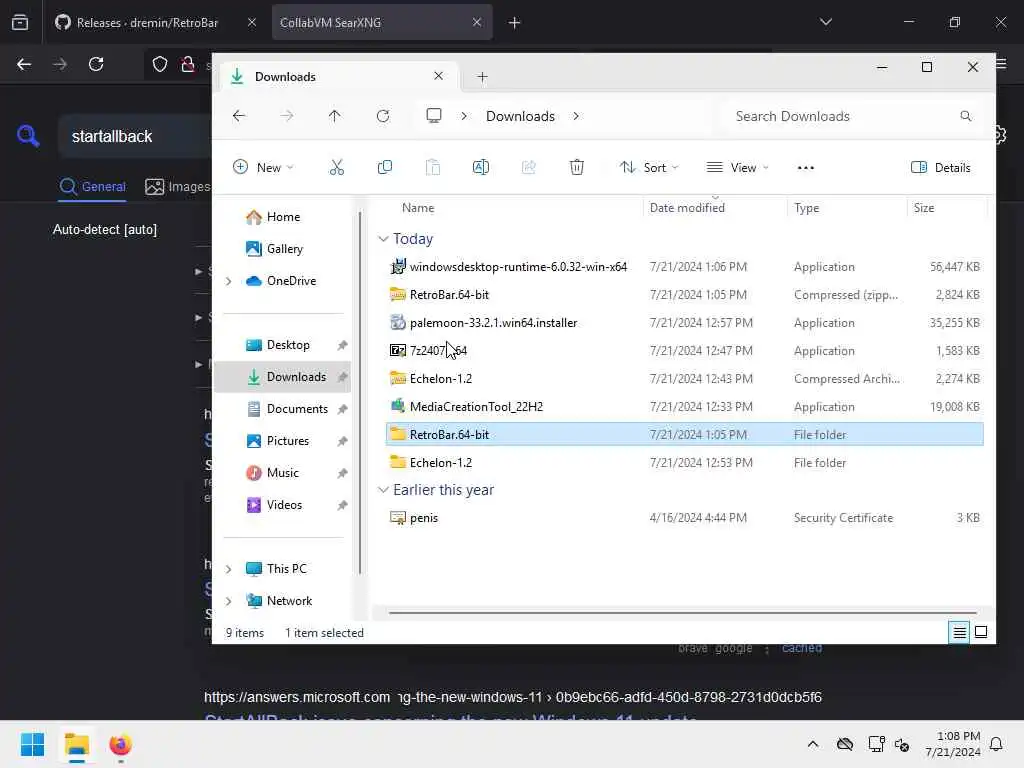Switch to details list view in status bar
The height and width of the screenshot is (768, 1024).
point(959,632)
